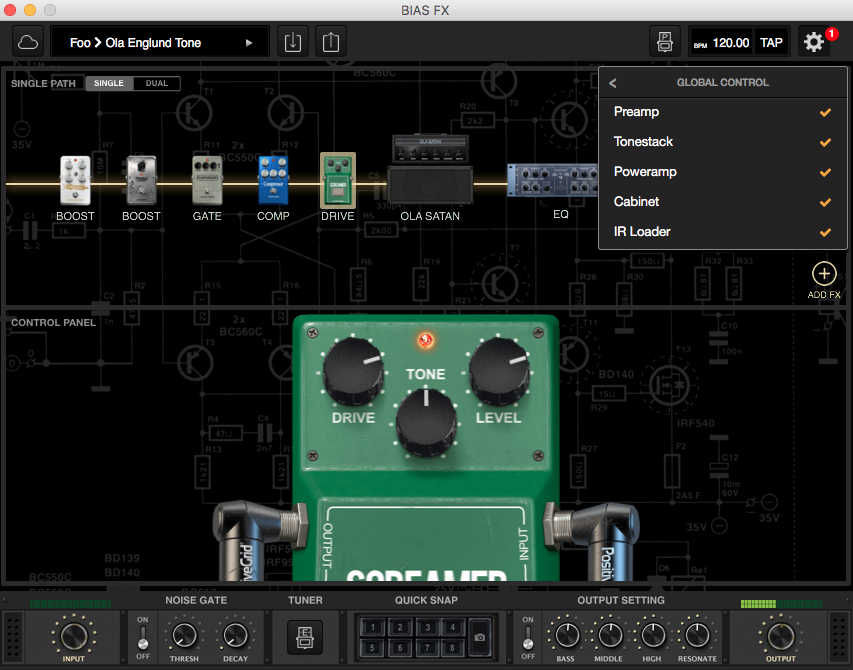Select Quick Snap slot 6

pyautogui.click(x=400, y=647)
